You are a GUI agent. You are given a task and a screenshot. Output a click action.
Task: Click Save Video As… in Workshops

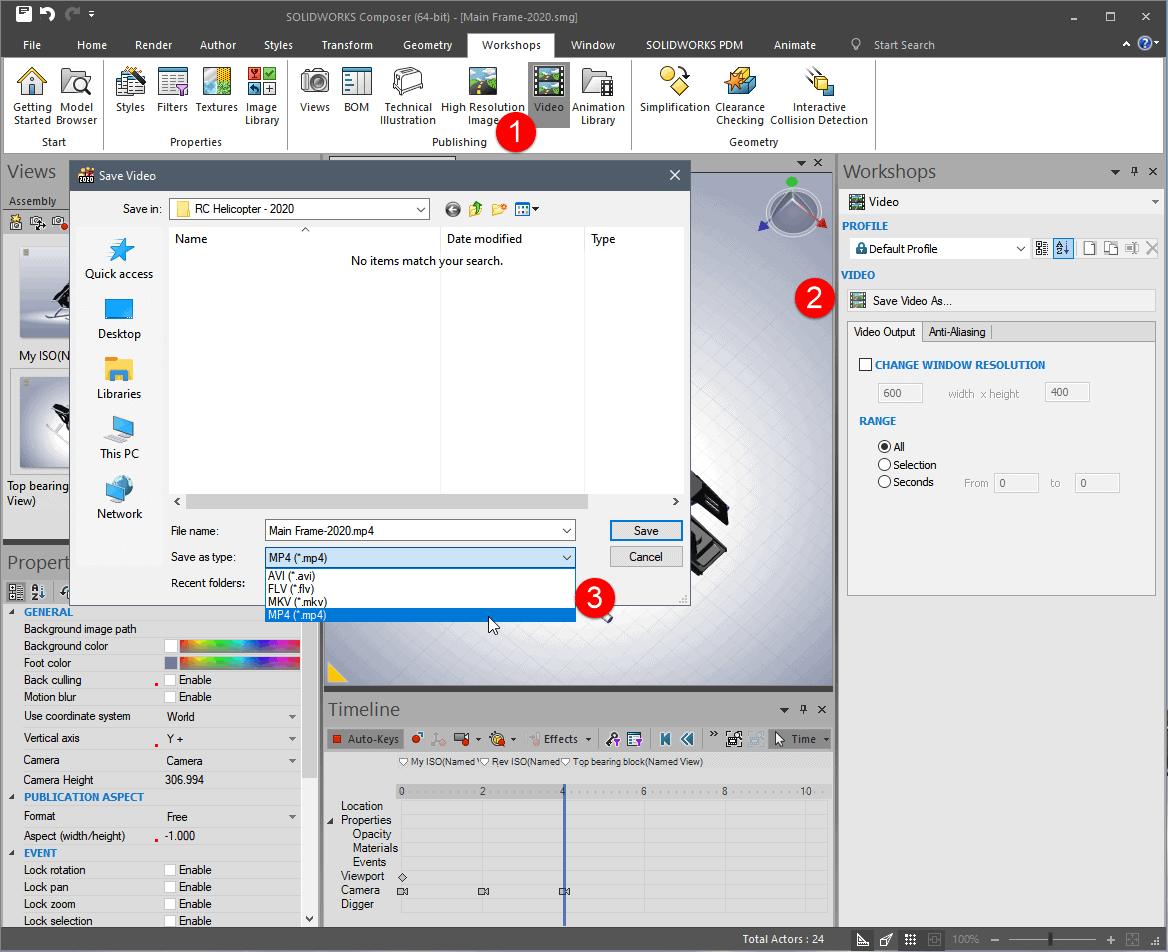(1001, 301)
